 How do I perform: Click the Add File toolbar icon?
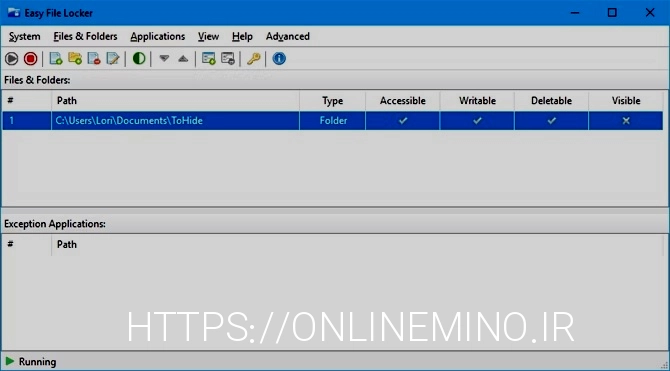56,59
